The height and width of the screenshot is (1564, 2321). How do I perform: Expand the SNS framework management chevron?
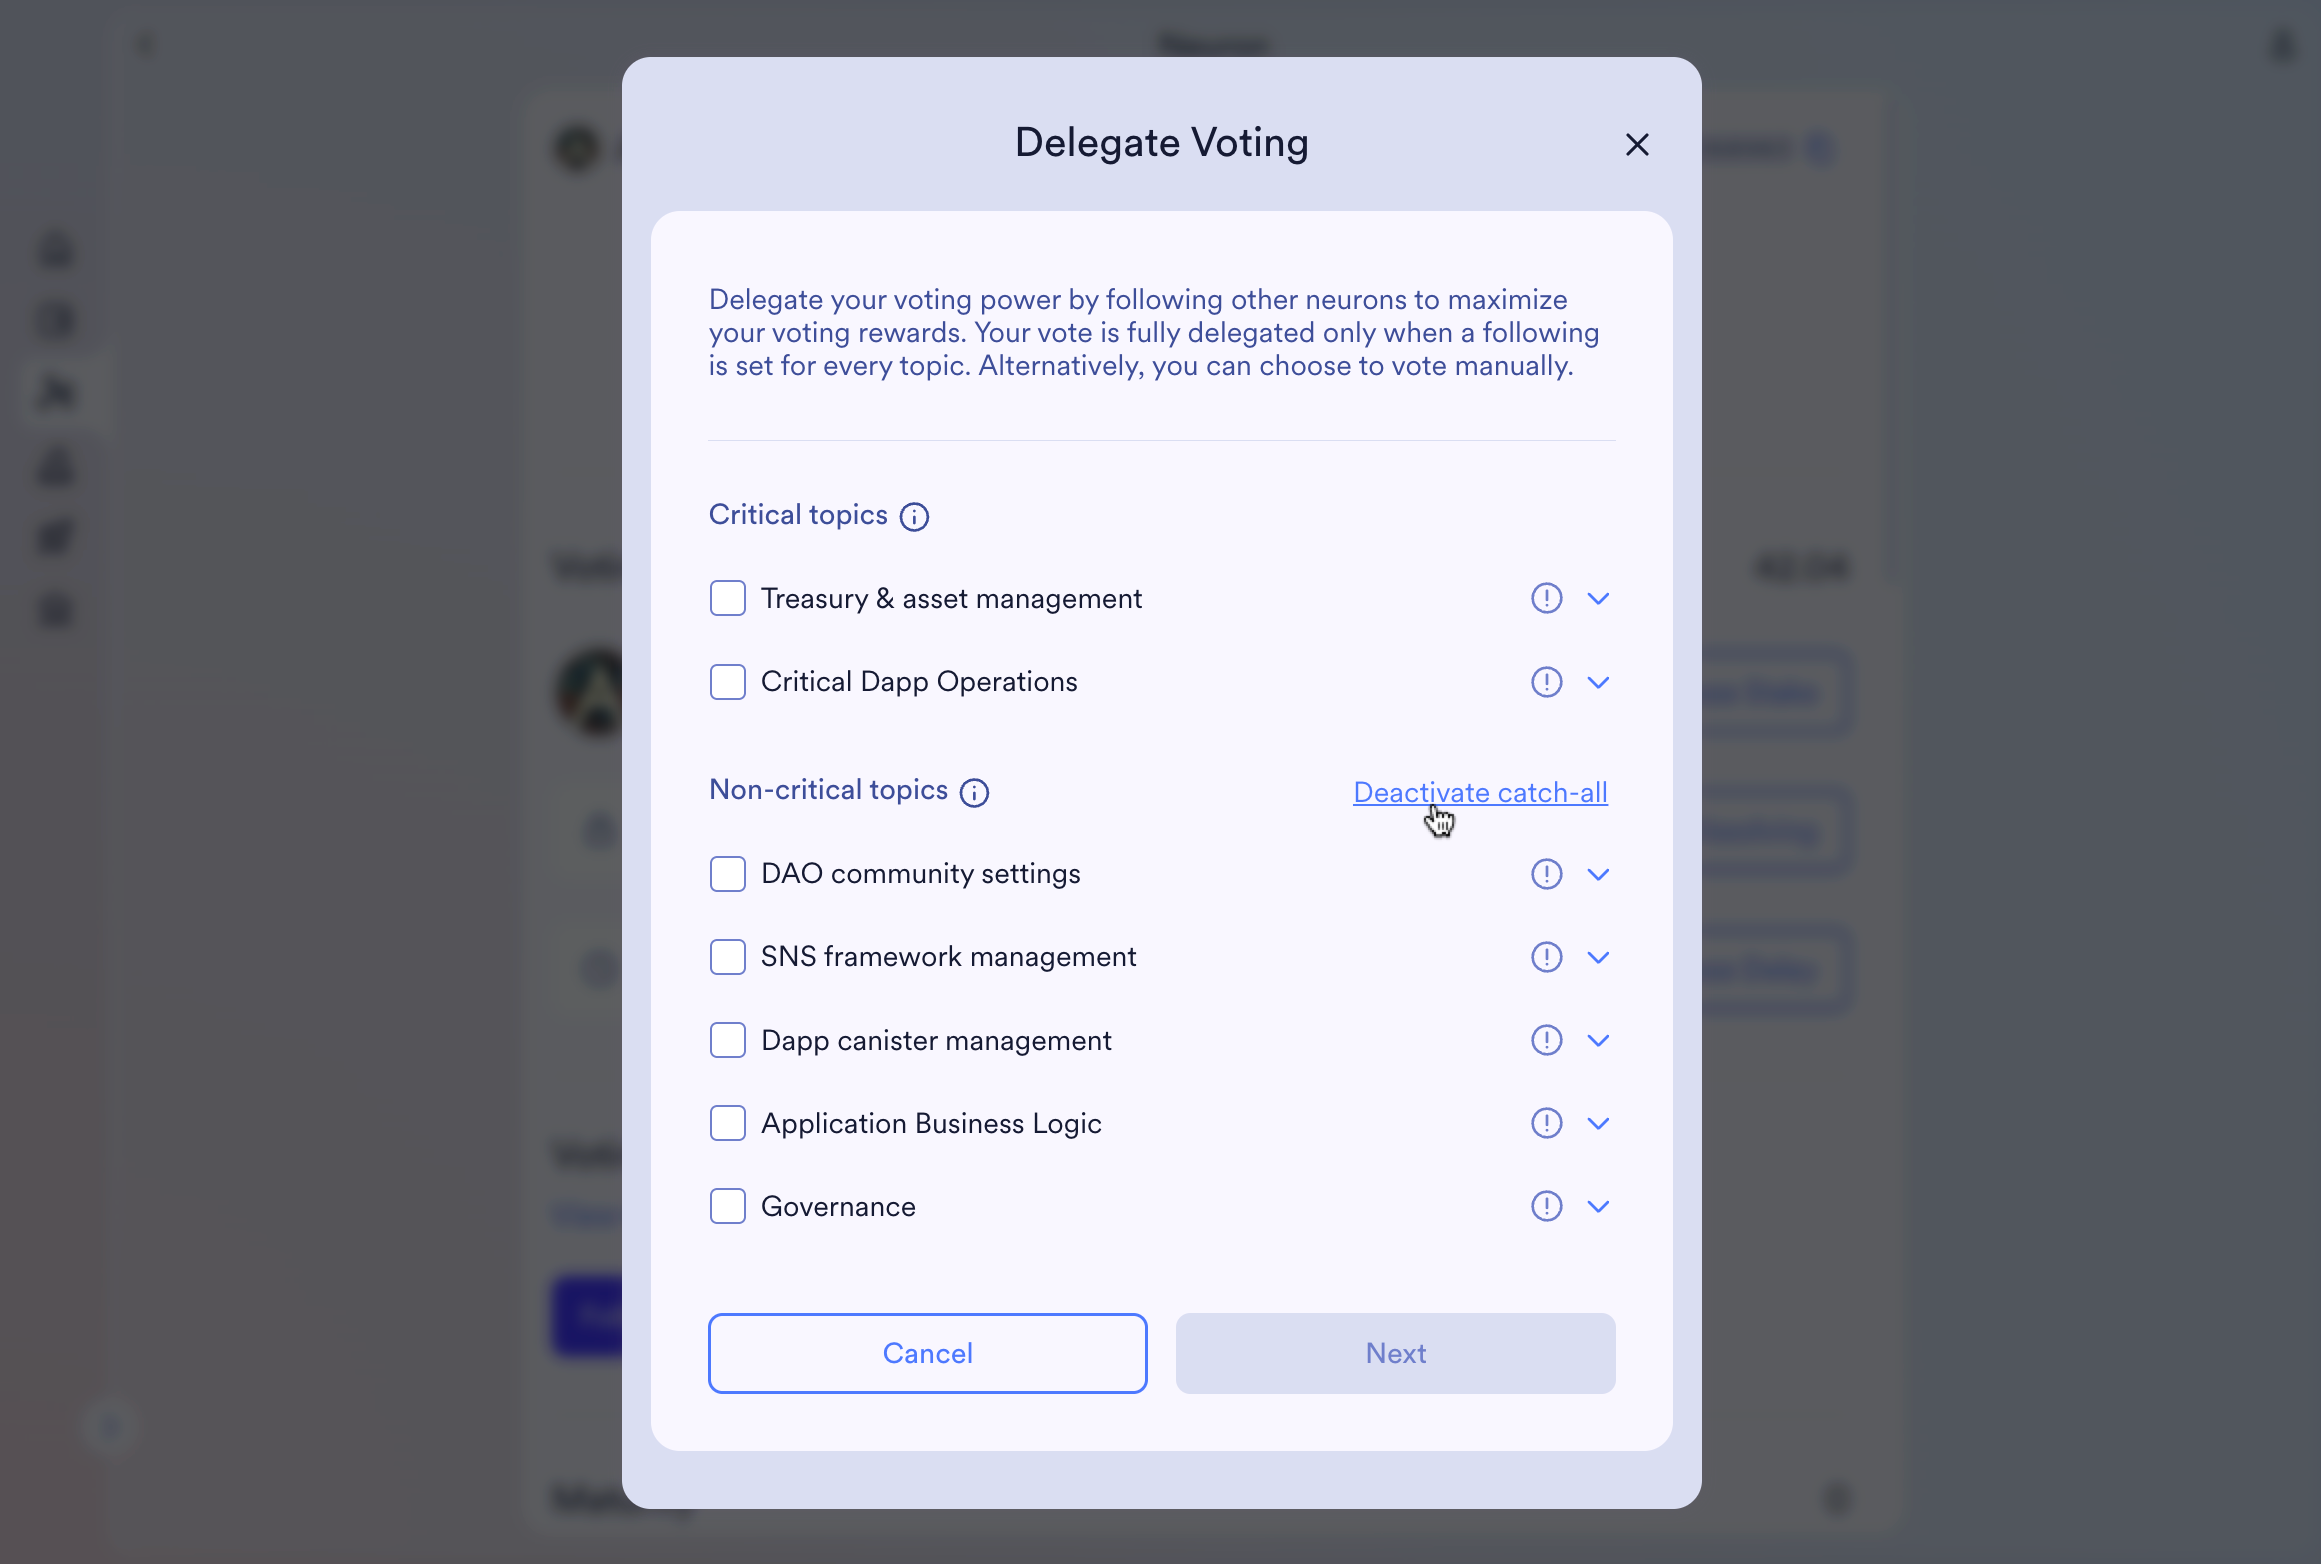click(1598, 957)
